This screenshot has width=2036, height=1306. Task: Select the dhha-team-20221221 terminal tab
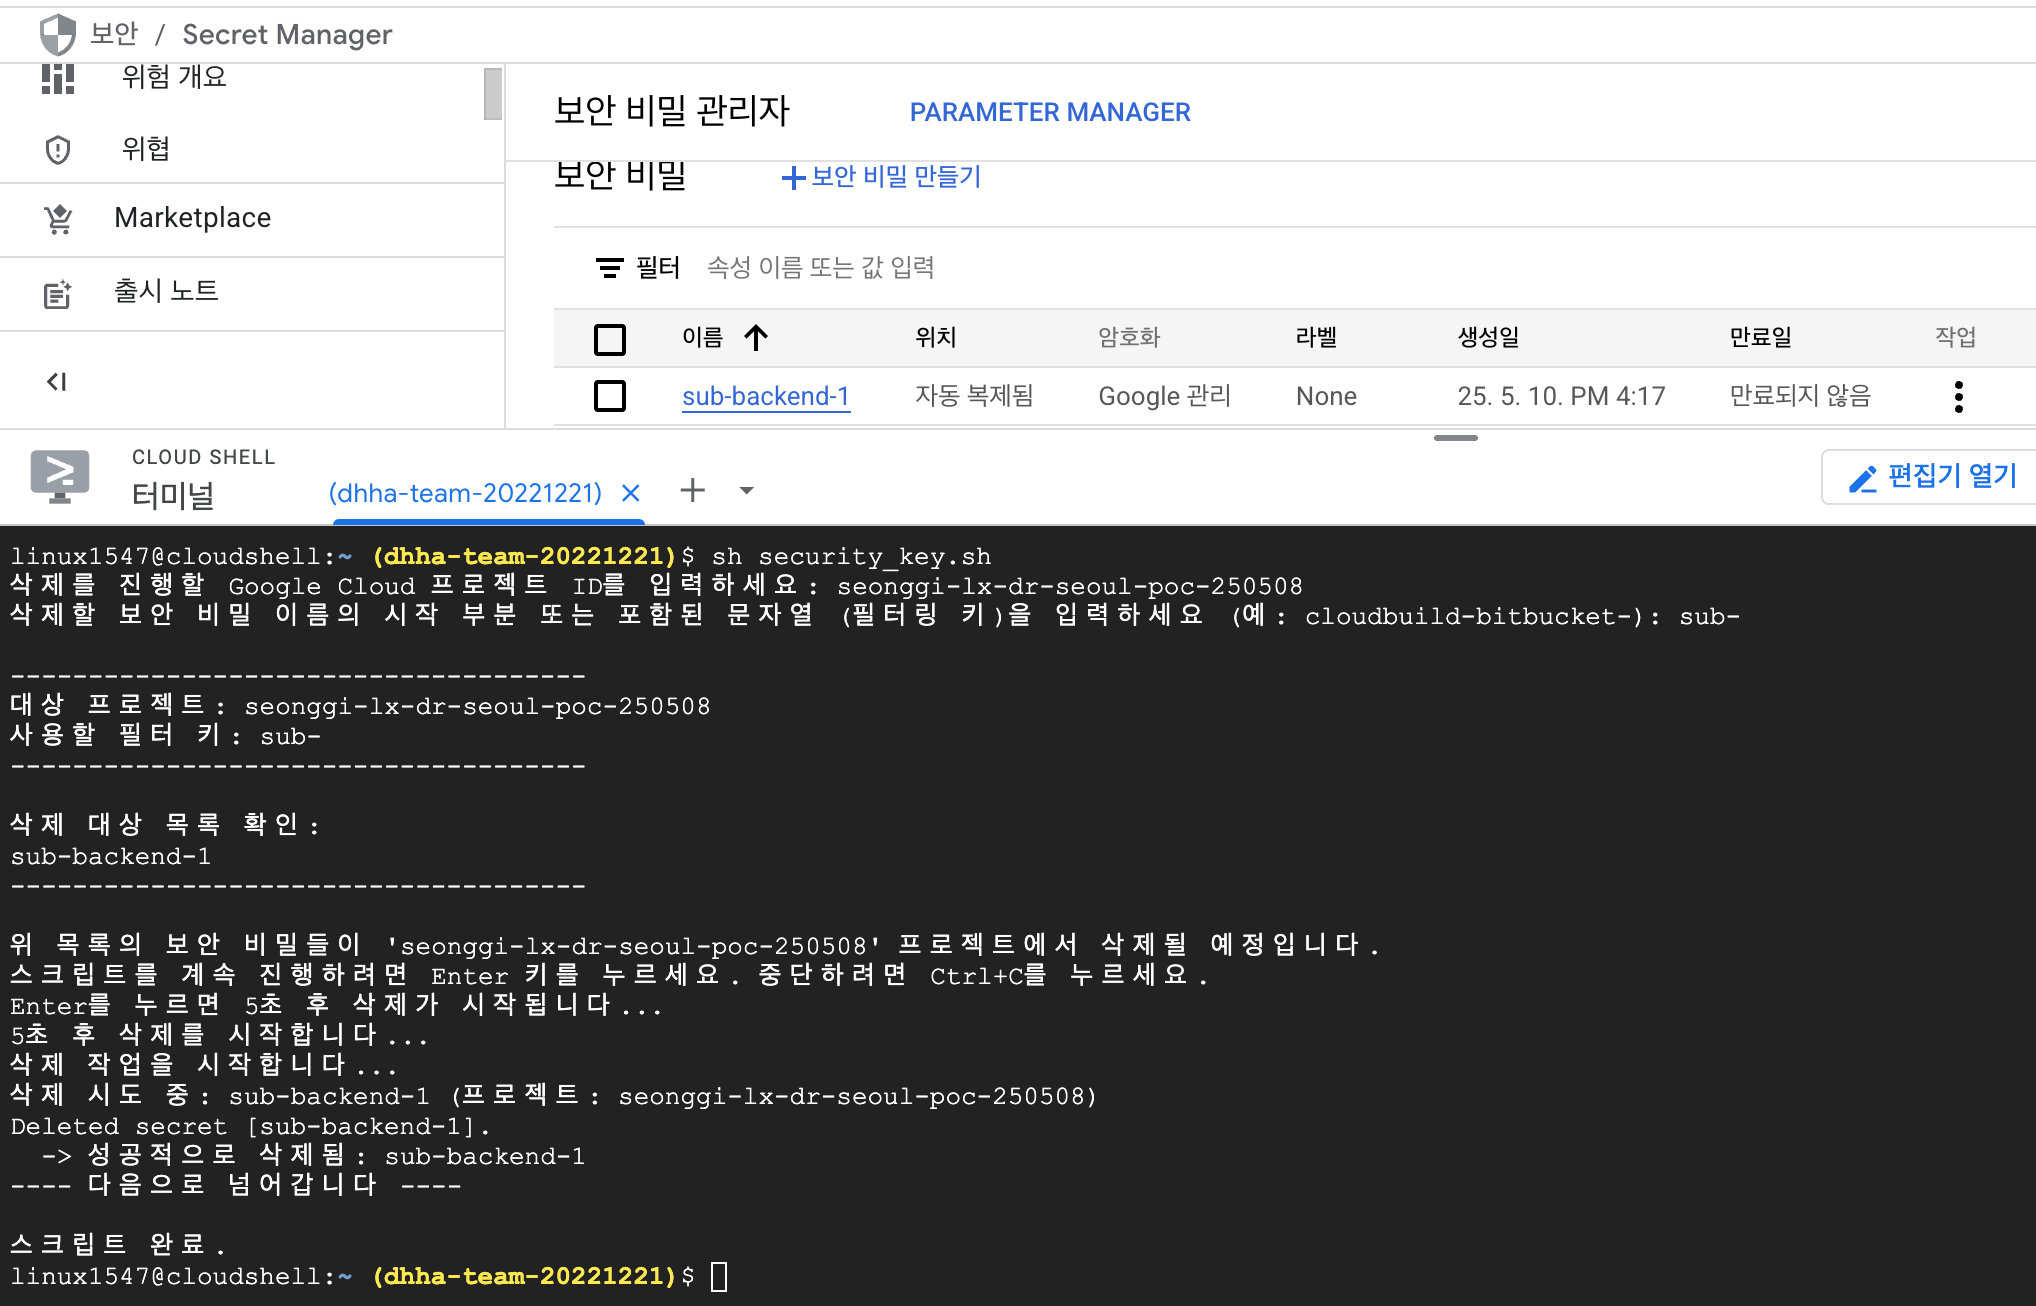tap(465, 493)
